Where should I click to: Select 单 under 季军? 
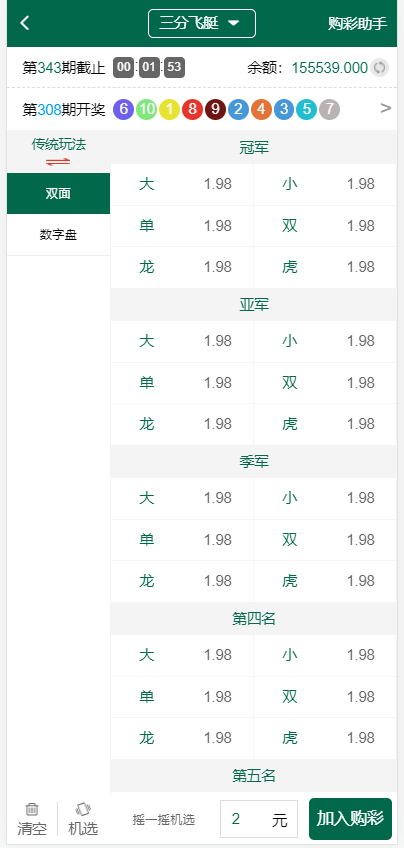point(182,540)
